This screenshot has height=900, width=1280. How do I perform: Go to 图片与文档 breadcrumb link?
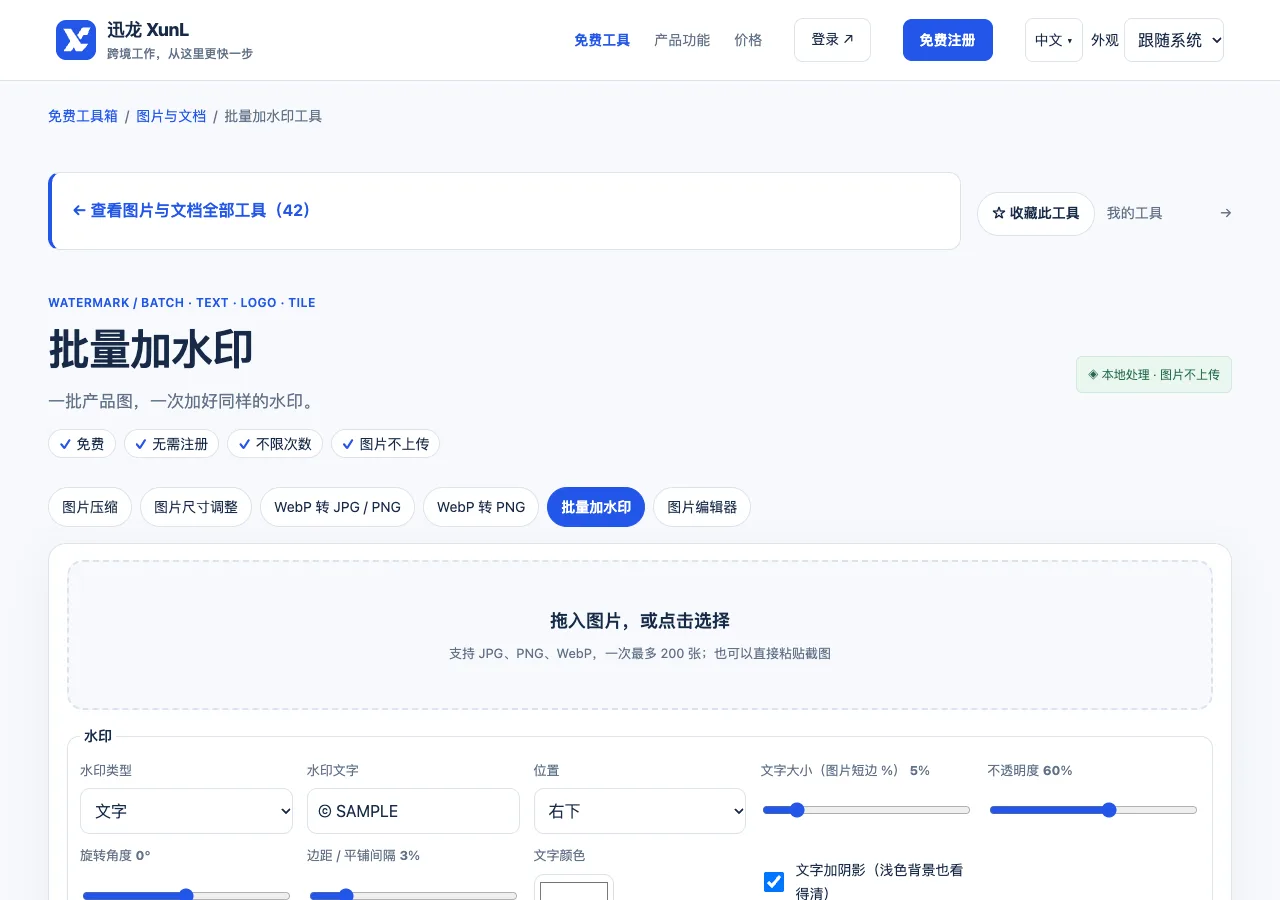pyautogui.click(x=171, y=116)
